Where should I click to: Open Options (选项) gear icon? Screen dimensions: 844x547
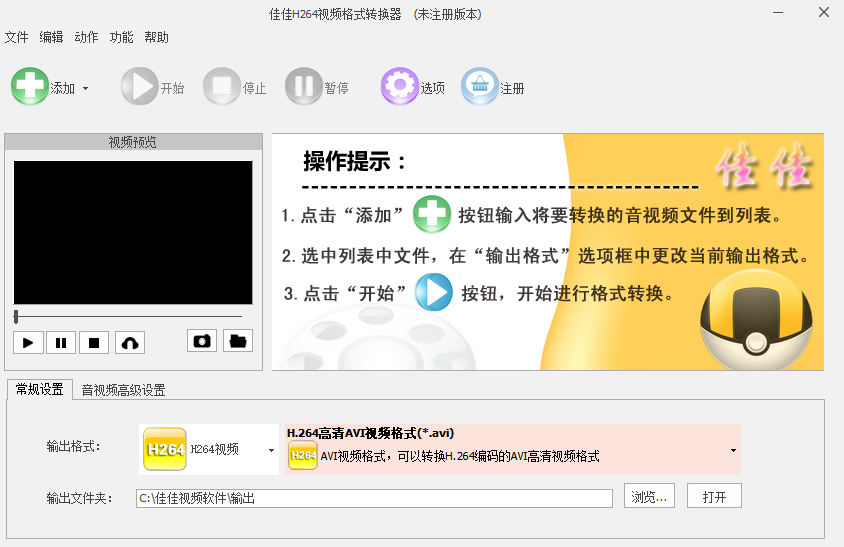[x=399, y=86]
